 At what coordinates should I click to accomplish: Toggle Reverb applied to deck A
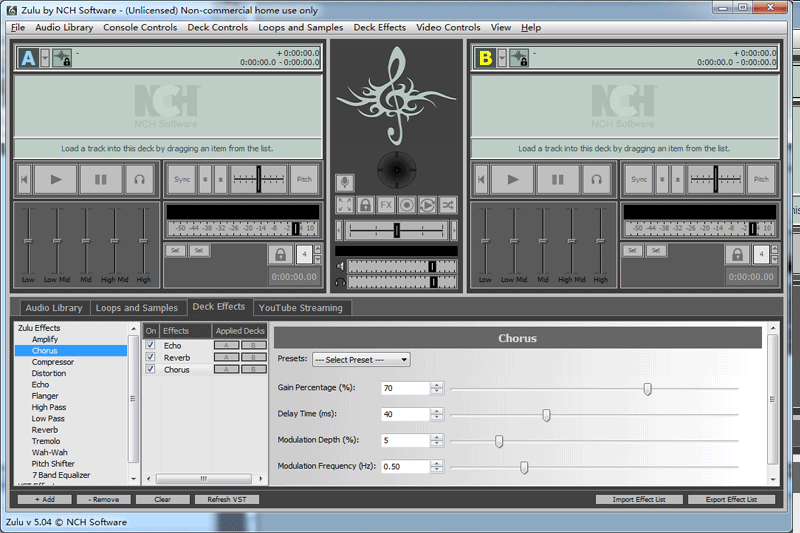pos(227,358)
